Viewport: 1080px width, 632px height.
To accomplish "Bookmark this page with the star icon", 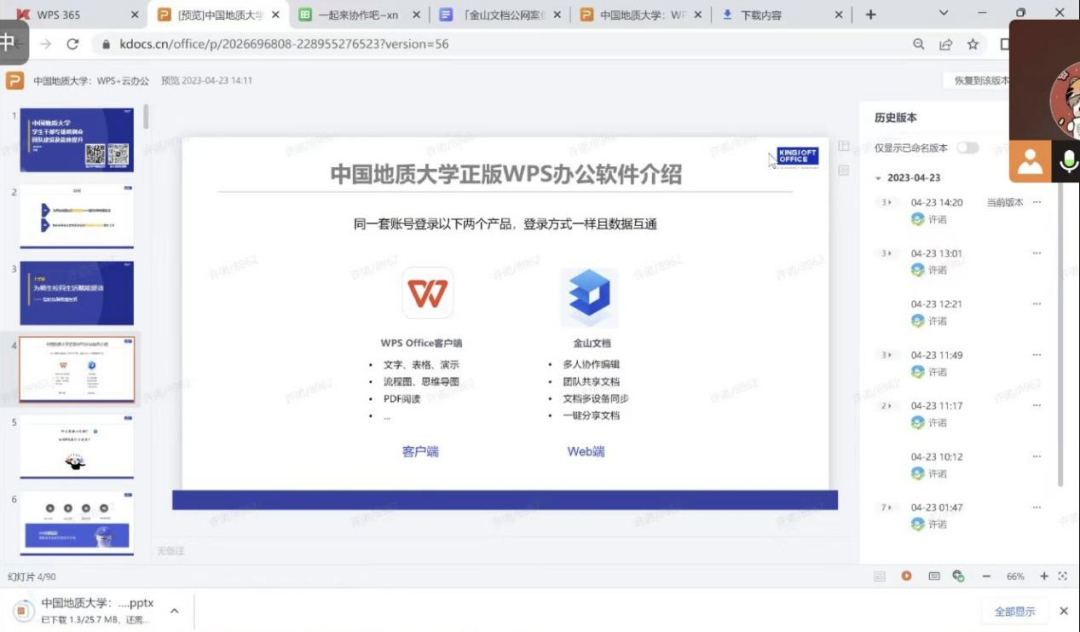I will tap(972, 44).
